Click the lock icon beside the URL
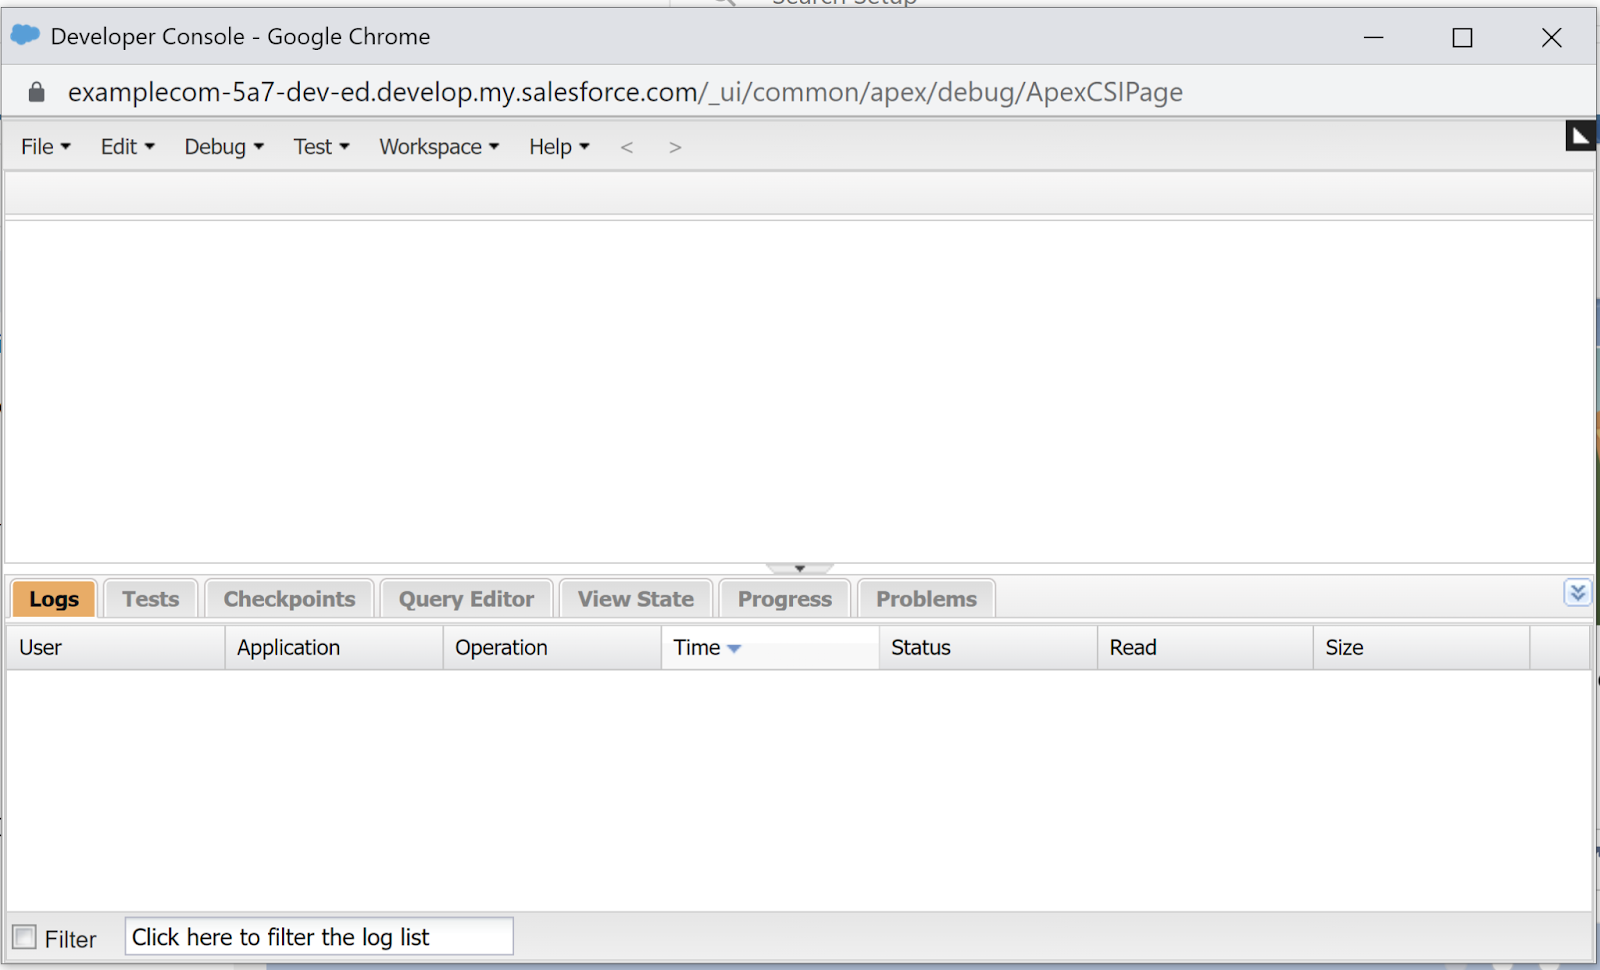This screenshot has height=970, width=1600. pos(37,92)
